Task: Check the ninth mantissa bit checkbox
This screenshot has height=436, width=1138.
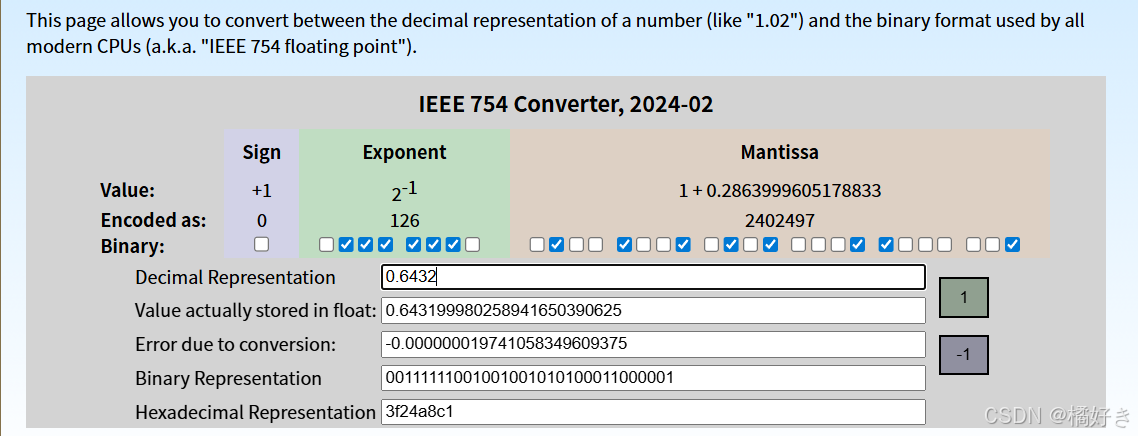Action: tap(711, 244)
